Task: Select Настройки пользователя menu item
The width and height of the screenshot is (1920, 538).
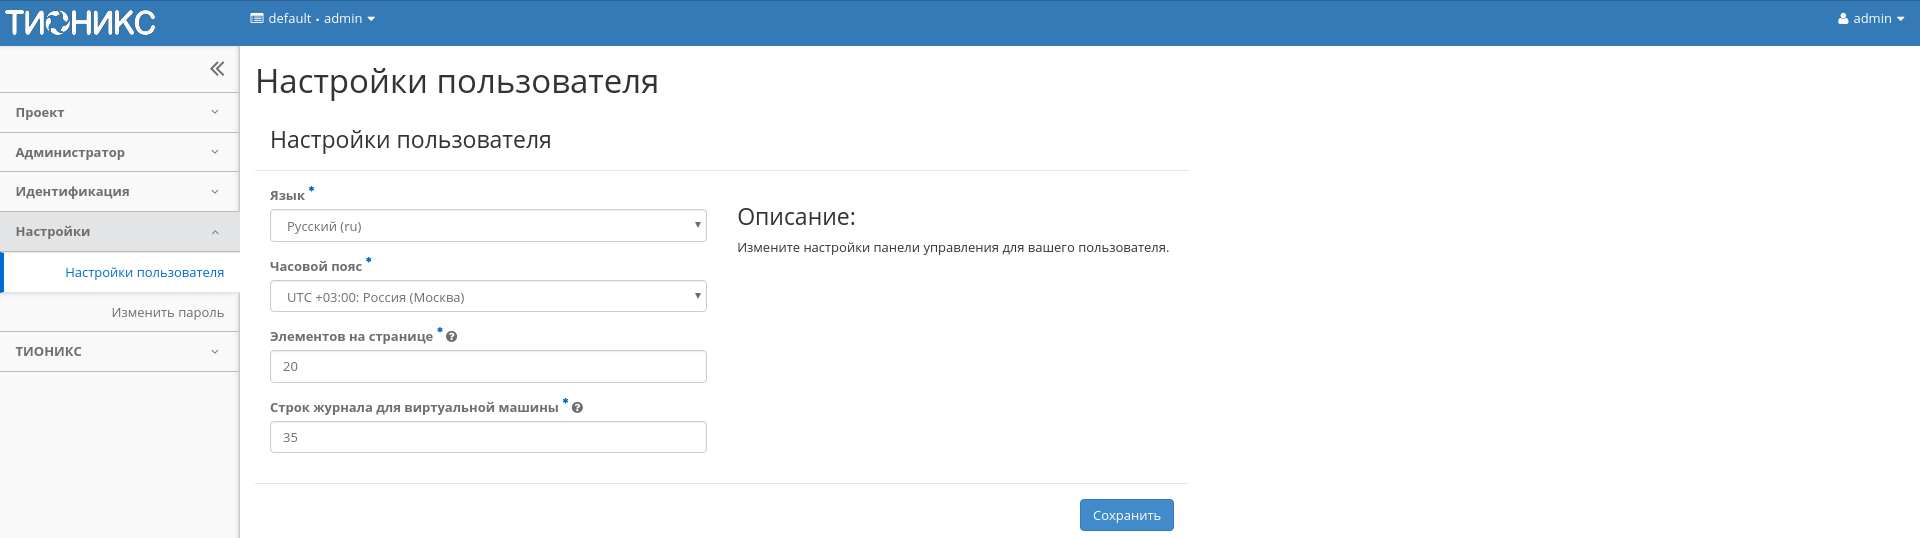Action: [144, 273]
